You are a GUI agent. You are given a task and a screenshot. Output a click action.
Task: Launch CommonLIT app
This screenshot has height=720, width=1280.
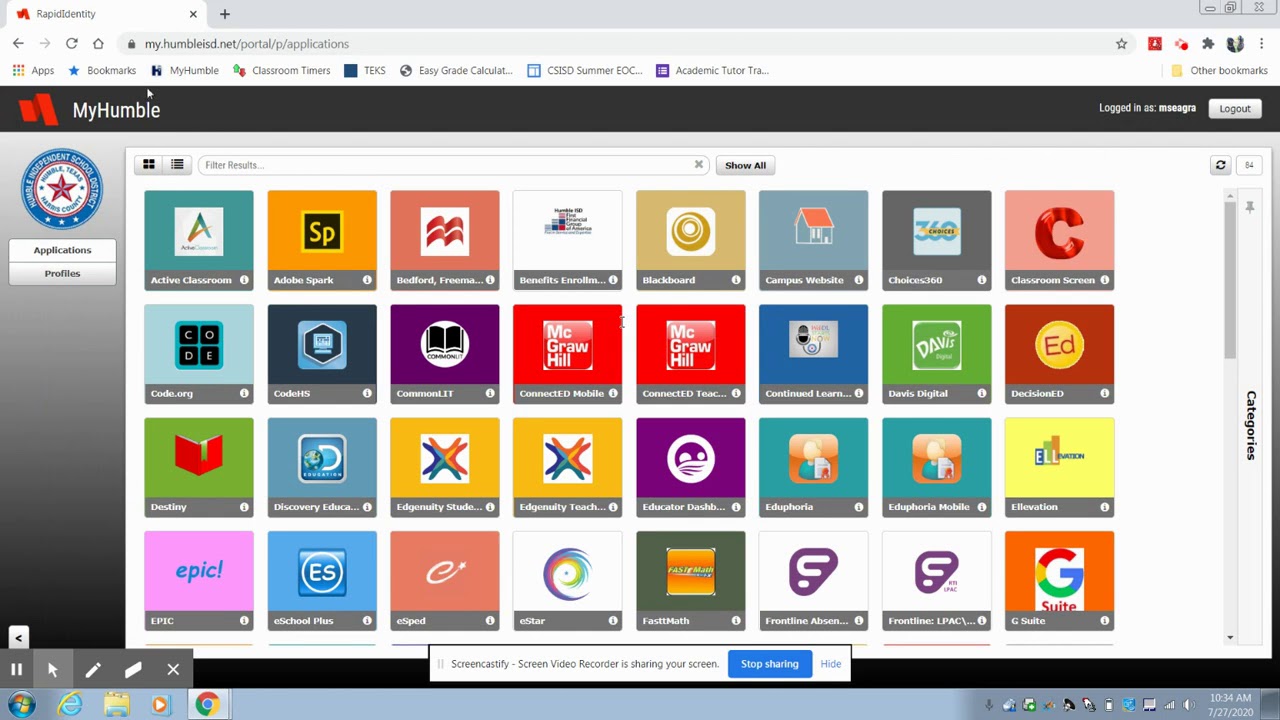click(444, 353)
